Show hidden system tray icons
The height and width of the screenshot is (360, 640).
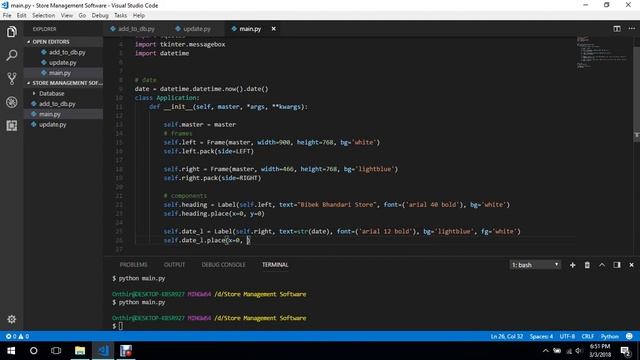[x=546, y=351]
